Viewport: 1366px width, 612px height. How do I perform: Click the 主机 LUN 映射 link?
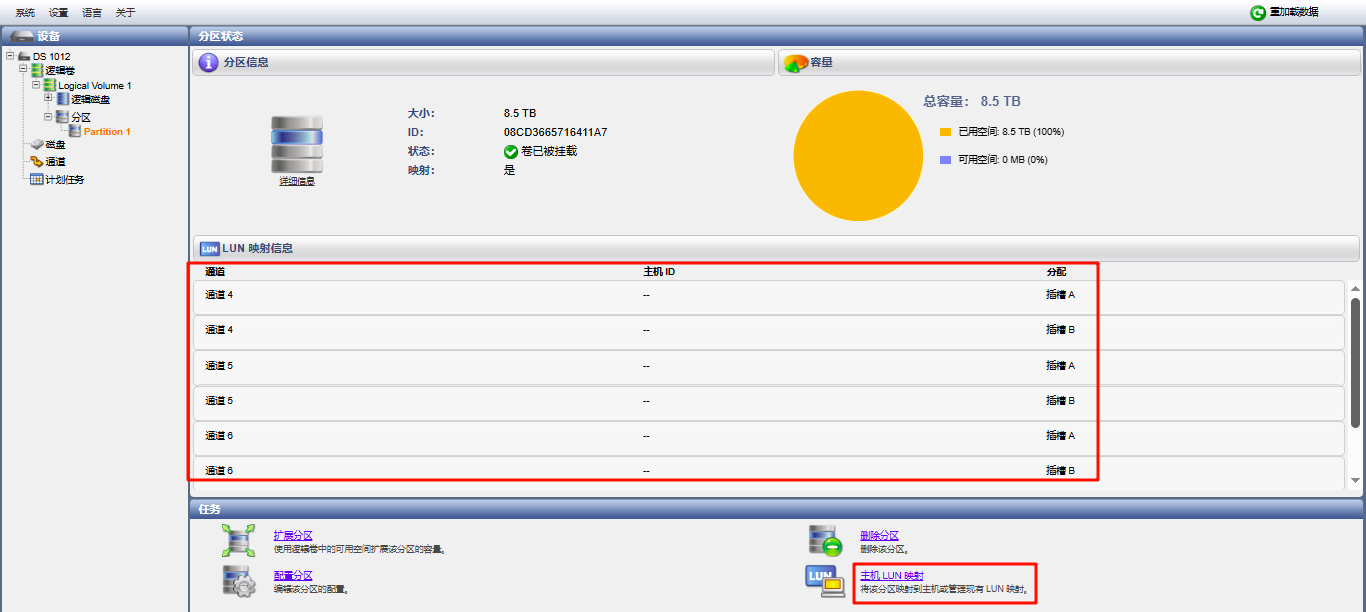[892, 576]
